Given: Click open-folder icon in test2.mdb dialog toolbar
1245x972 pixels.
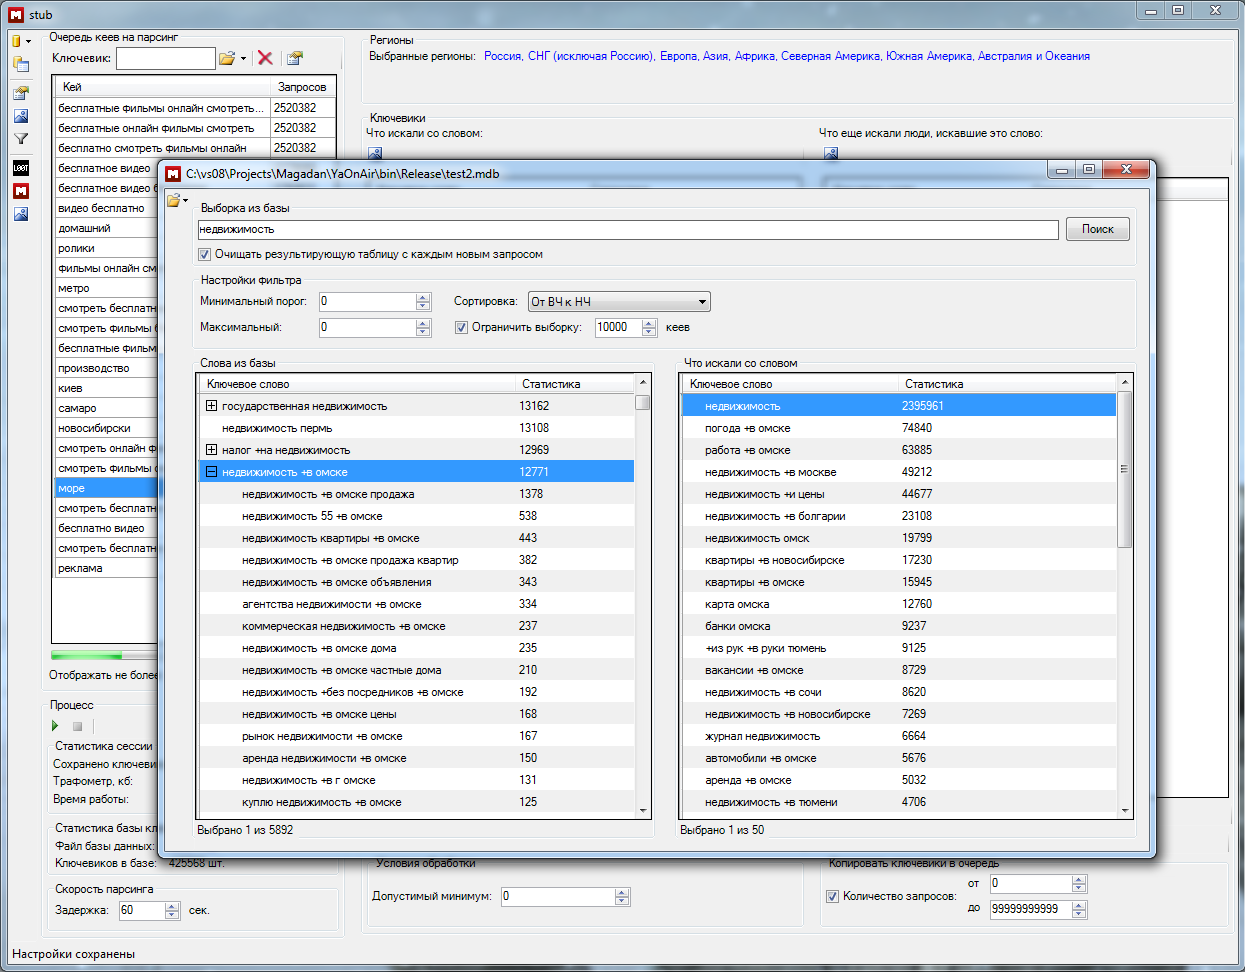Looking at the screenshot, I should (x=175, y=200).
